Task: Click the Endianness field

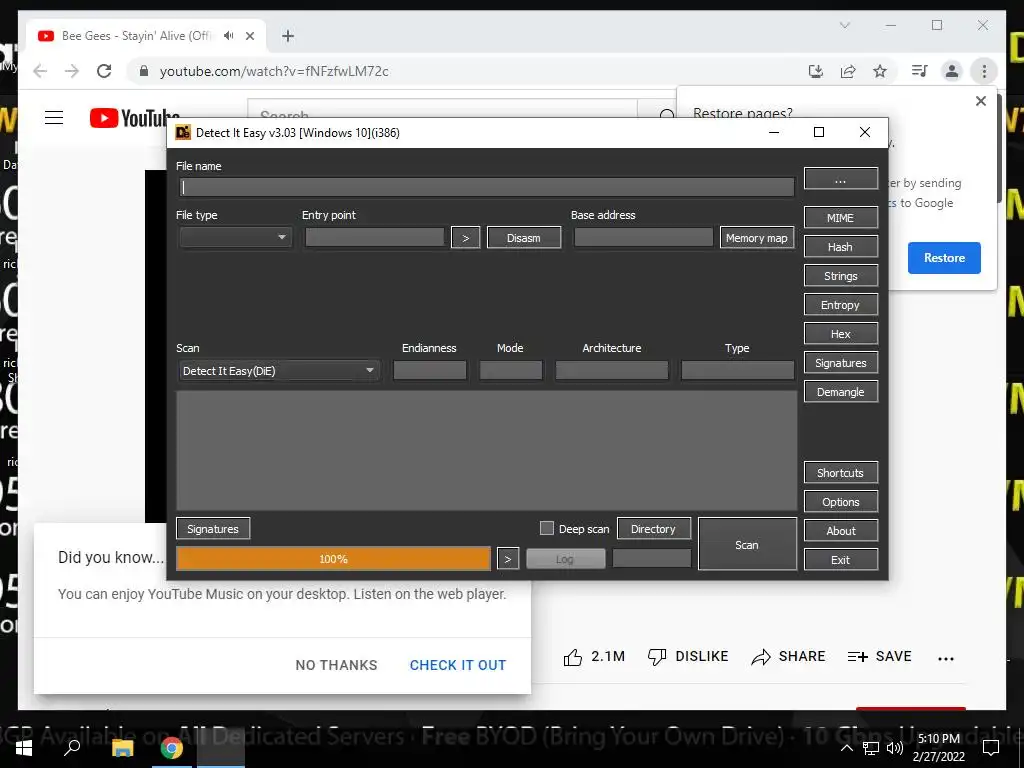Action: click(430, 370)
